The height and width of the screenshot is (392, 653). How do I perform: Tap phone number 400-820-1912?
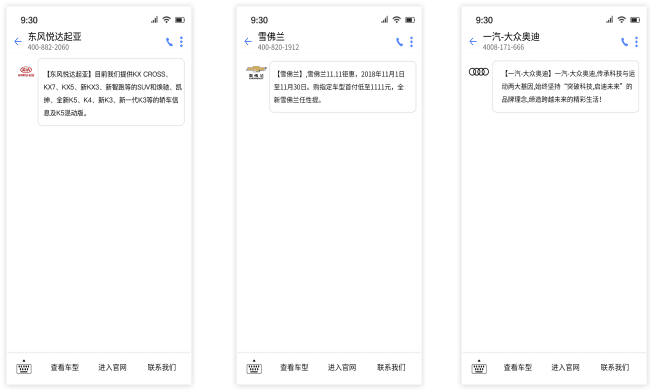pyautogui.click(x=278, y=47)
